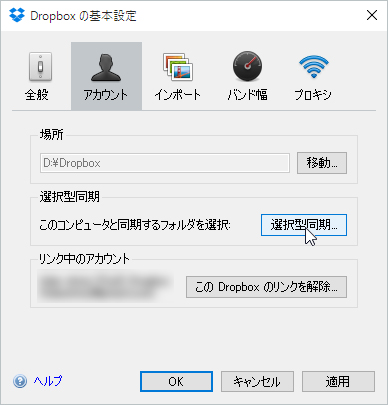Image resolution: width=388 pixels, height=405 pixels.
Task: Click the blurred linked account email
Action: (x=105, y=286)
